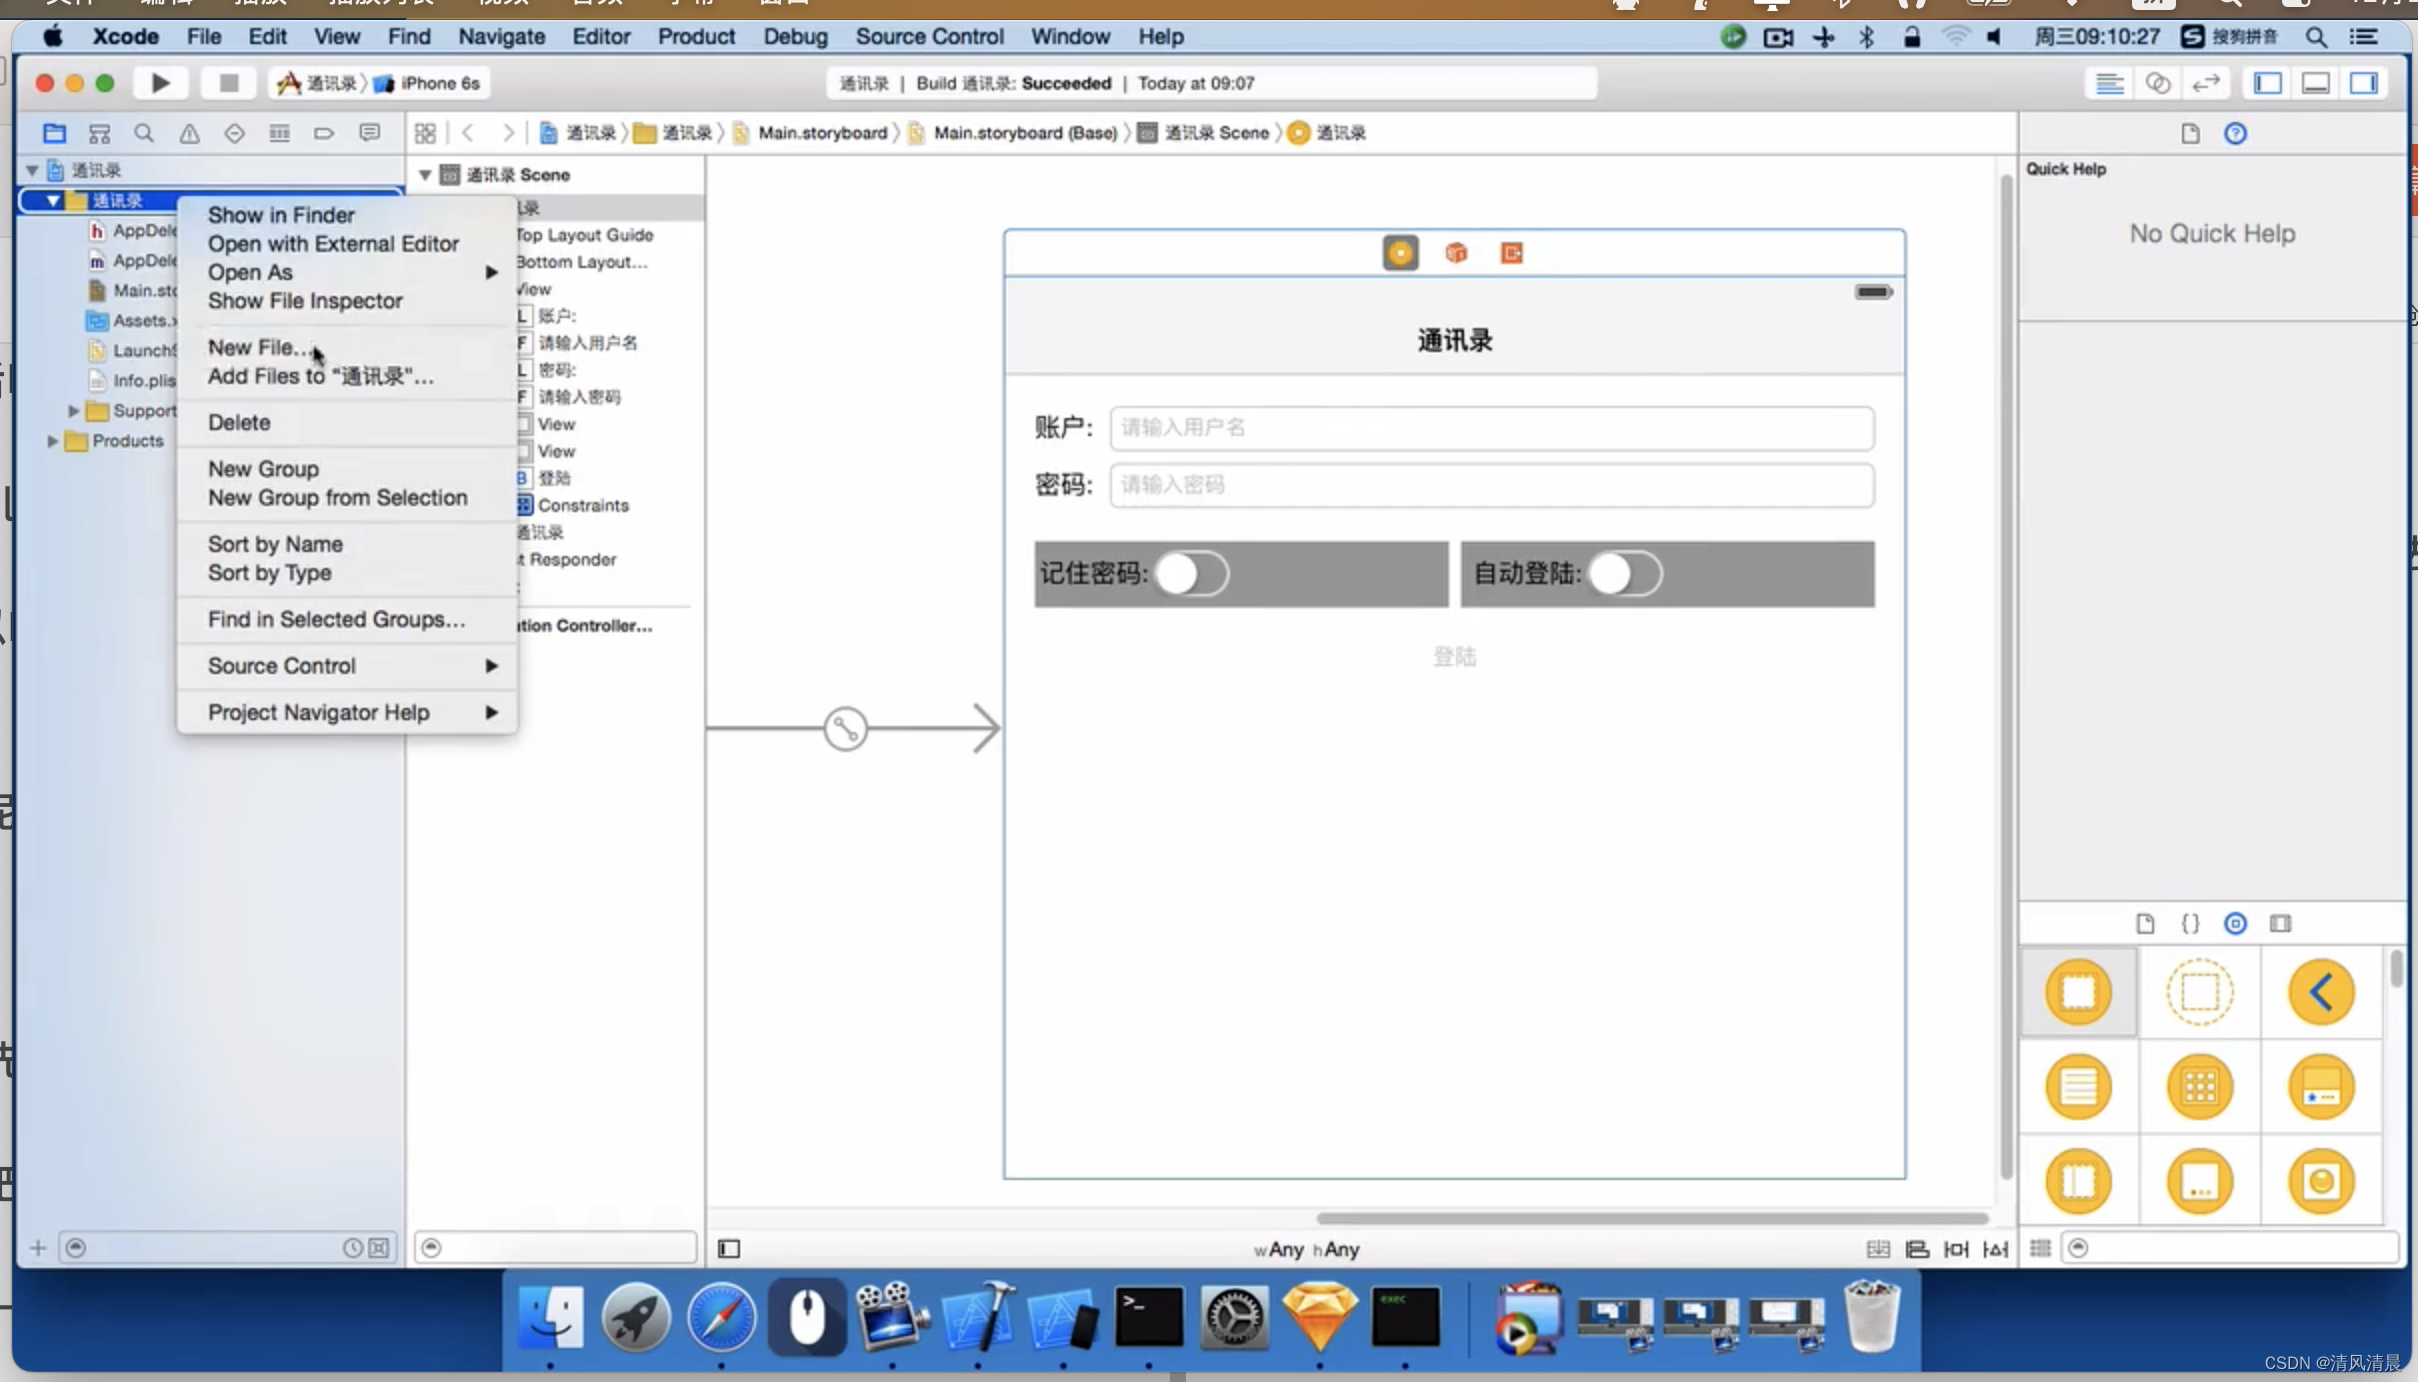The image size is (2418, 1382).
Task: Open the Navigator panel toggle icon
Action: click(2264, 83)
